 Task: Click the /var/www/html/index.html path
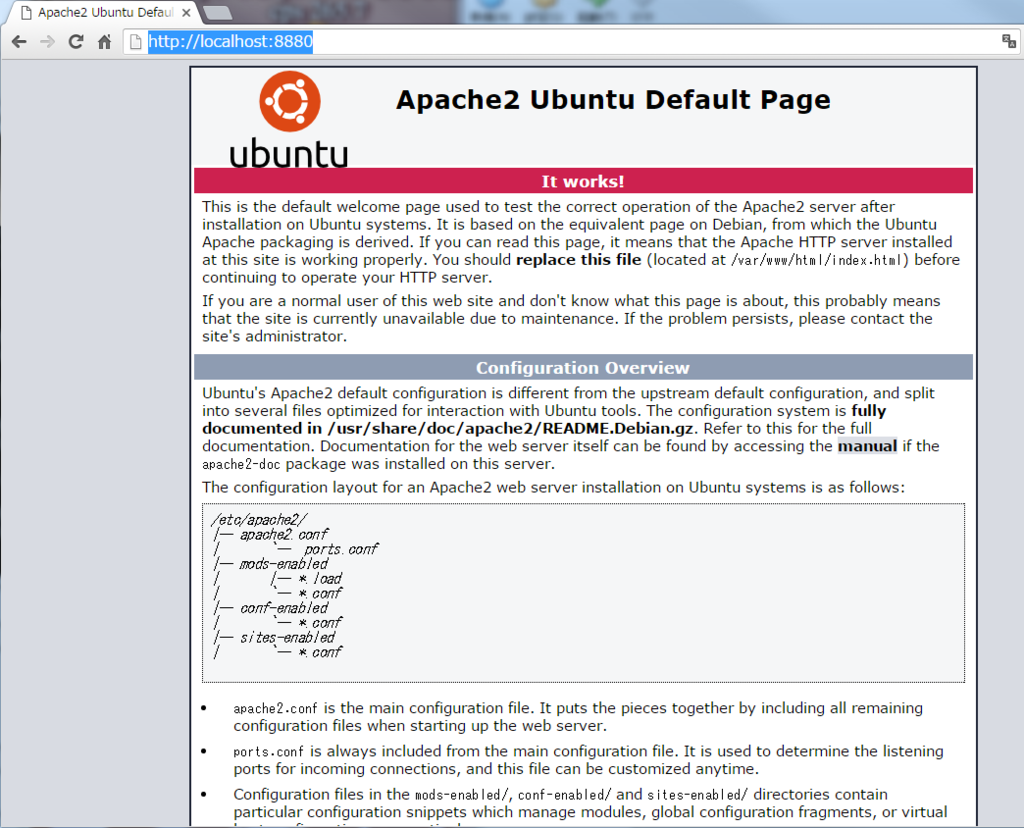[x=816, y=261]
